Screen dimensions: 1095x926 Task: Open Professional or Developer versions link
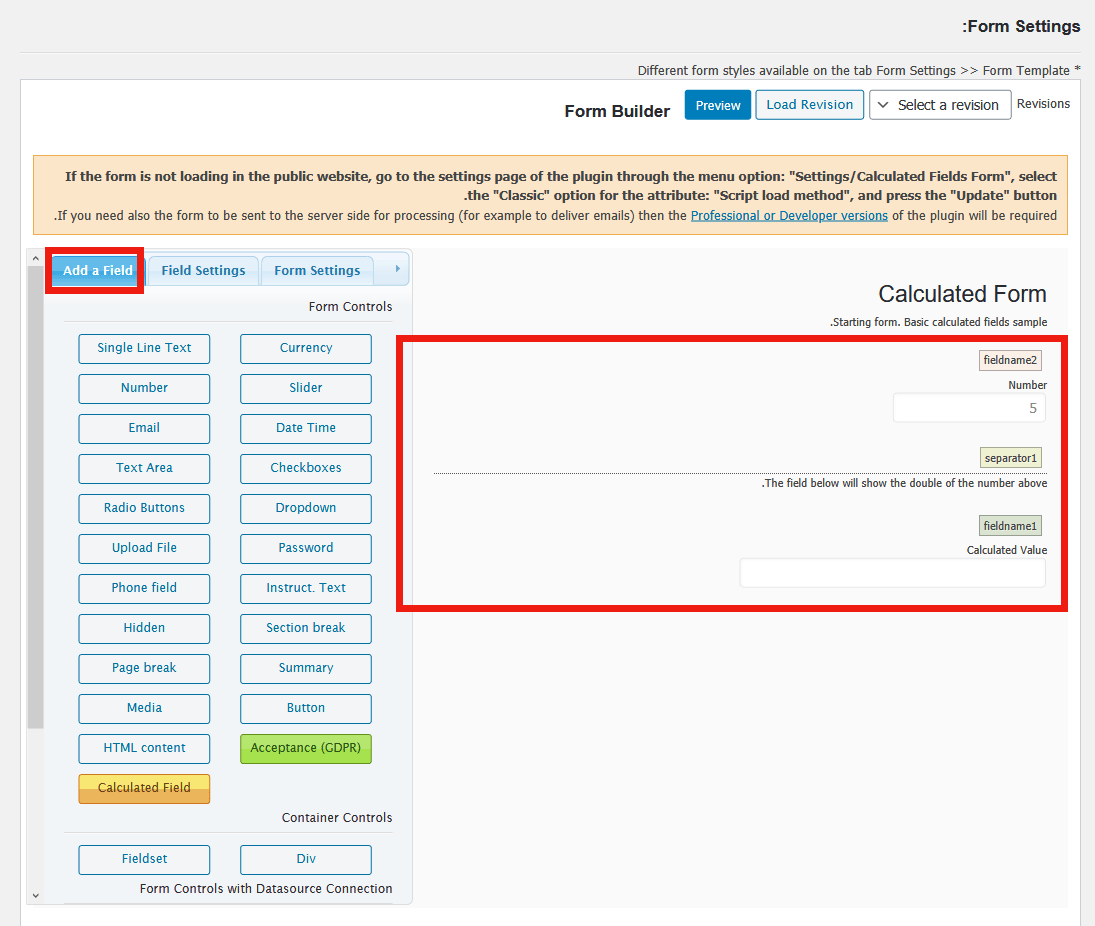(789, 216)
